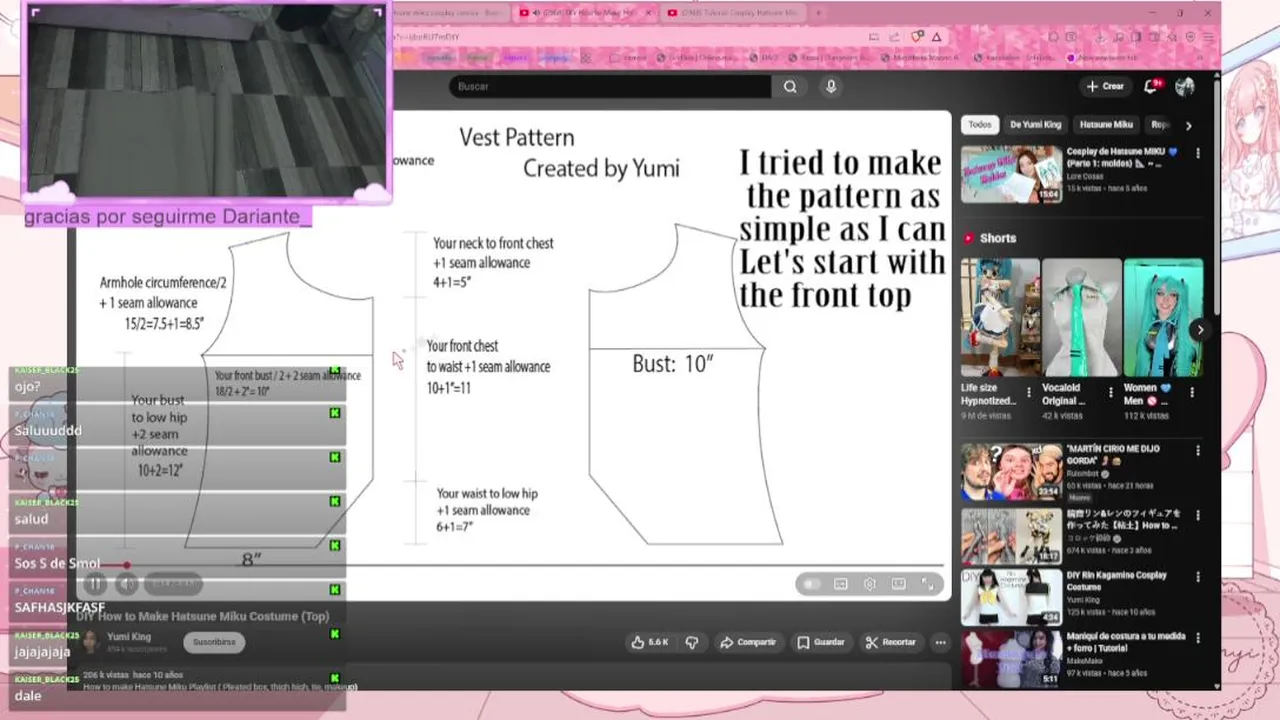1280x720 pixels.
Task: Open the 674 K vistas clay figure video thumbnail
Action: [1011, 536]
